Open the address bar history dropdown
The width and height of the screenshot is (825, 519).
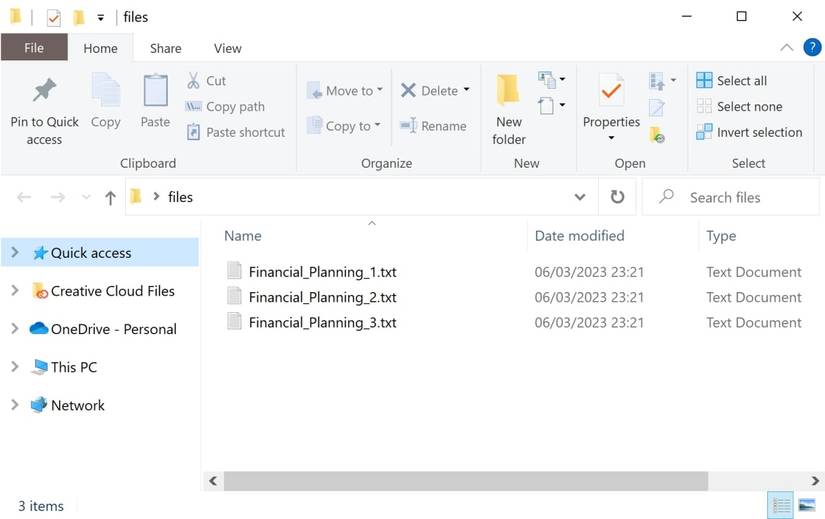[x=580, y=197]
